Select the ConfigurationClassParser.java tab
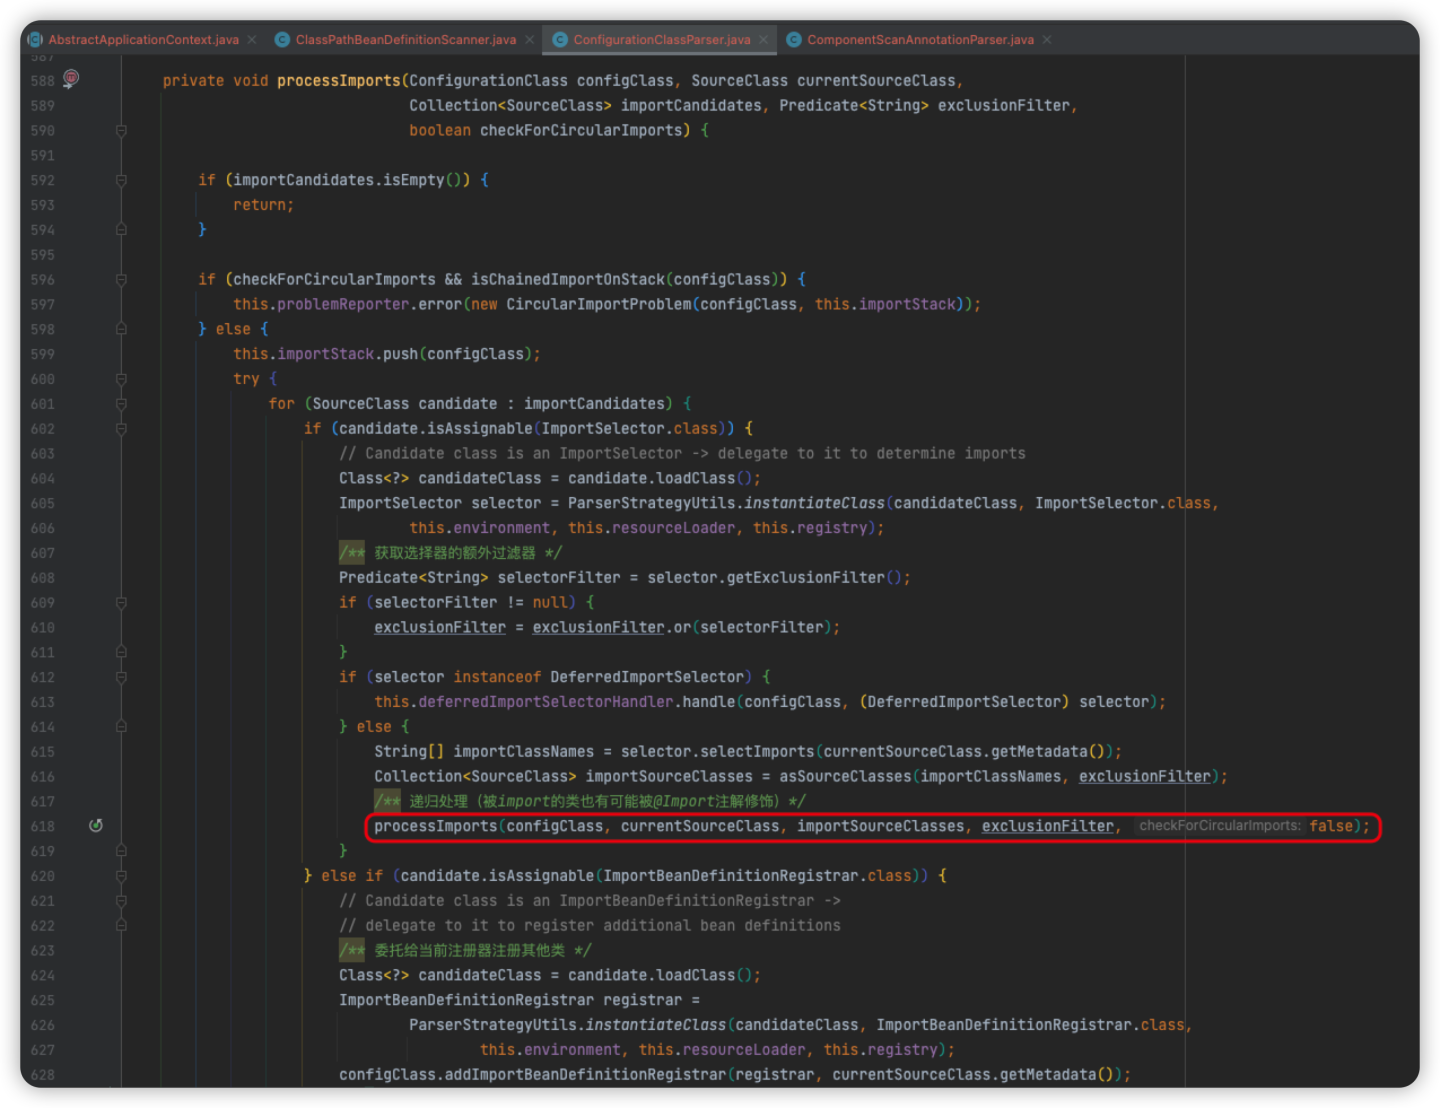Image resolution: width=1440 pixels, height=1108 pixels. [x=662, y=40]
